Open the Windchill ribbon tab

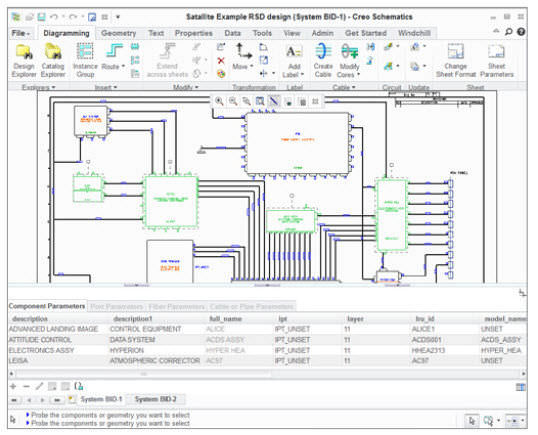414,33
